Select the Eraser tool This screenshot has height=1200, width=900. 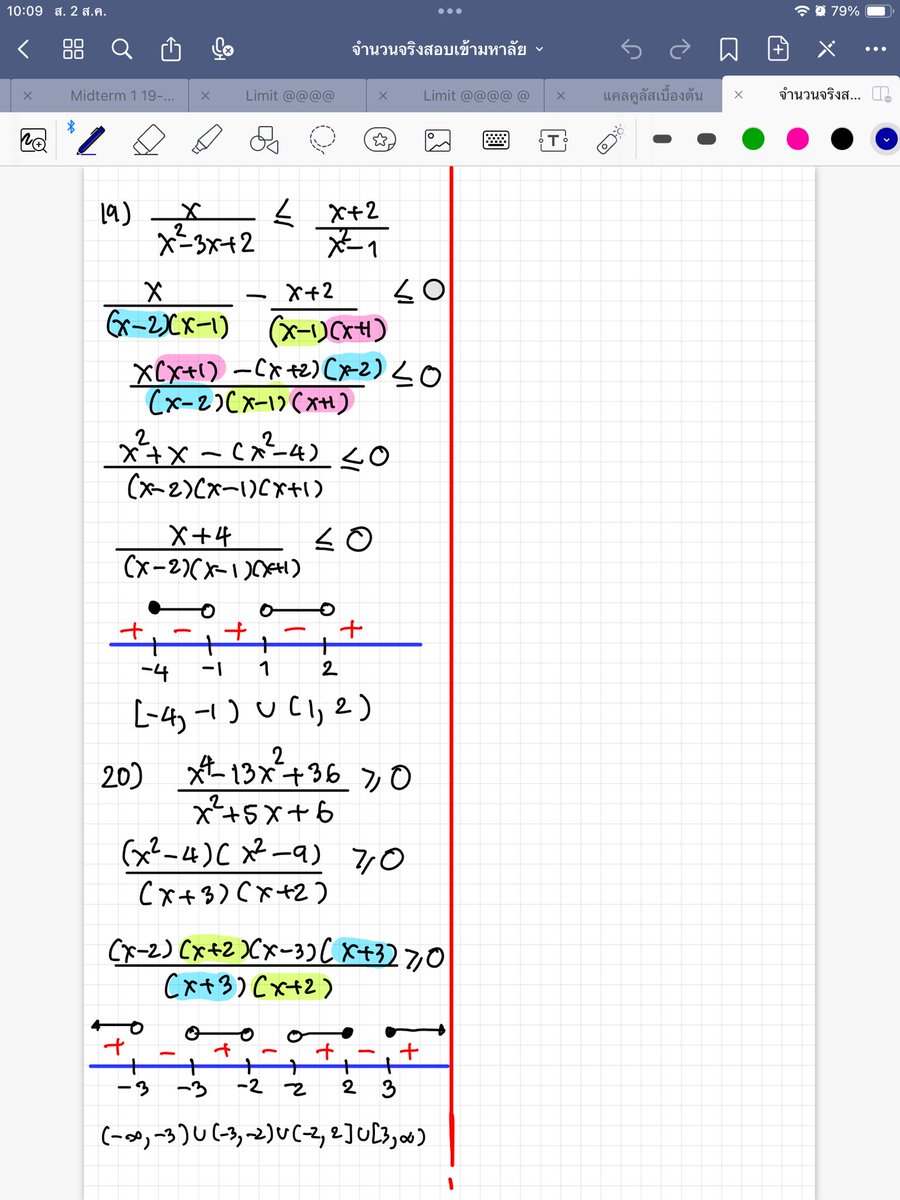click(x=148, y=139)
